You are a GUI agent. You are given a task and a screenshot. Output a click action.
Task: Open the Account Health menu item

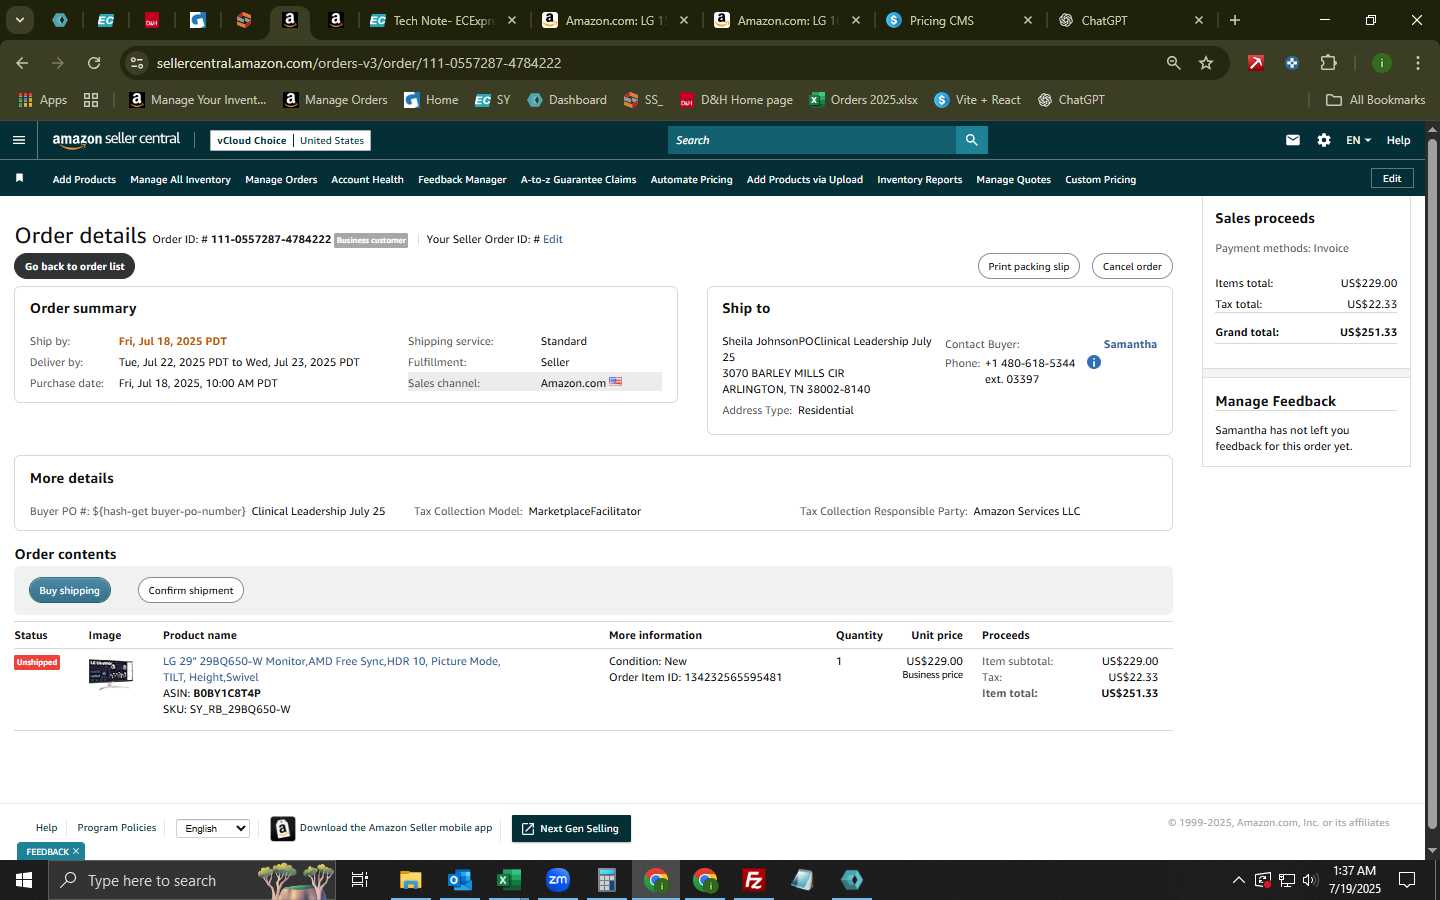[x=367, y=180]
